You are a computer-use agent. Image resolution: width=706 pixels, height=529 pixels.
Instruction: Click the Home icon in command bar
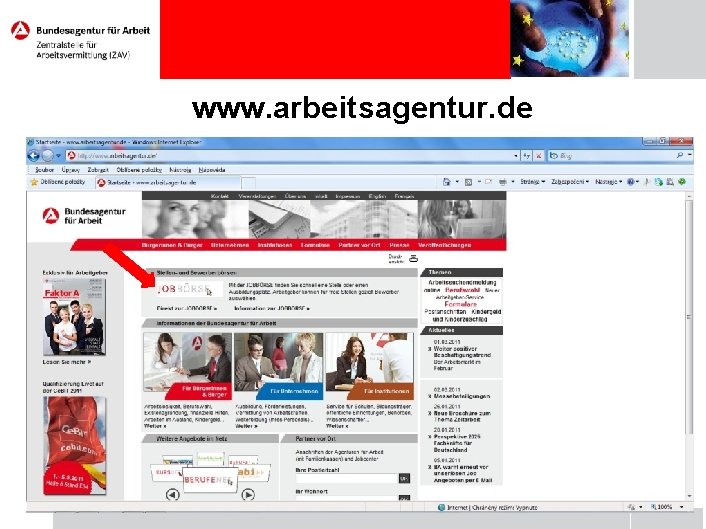(447, 182)
